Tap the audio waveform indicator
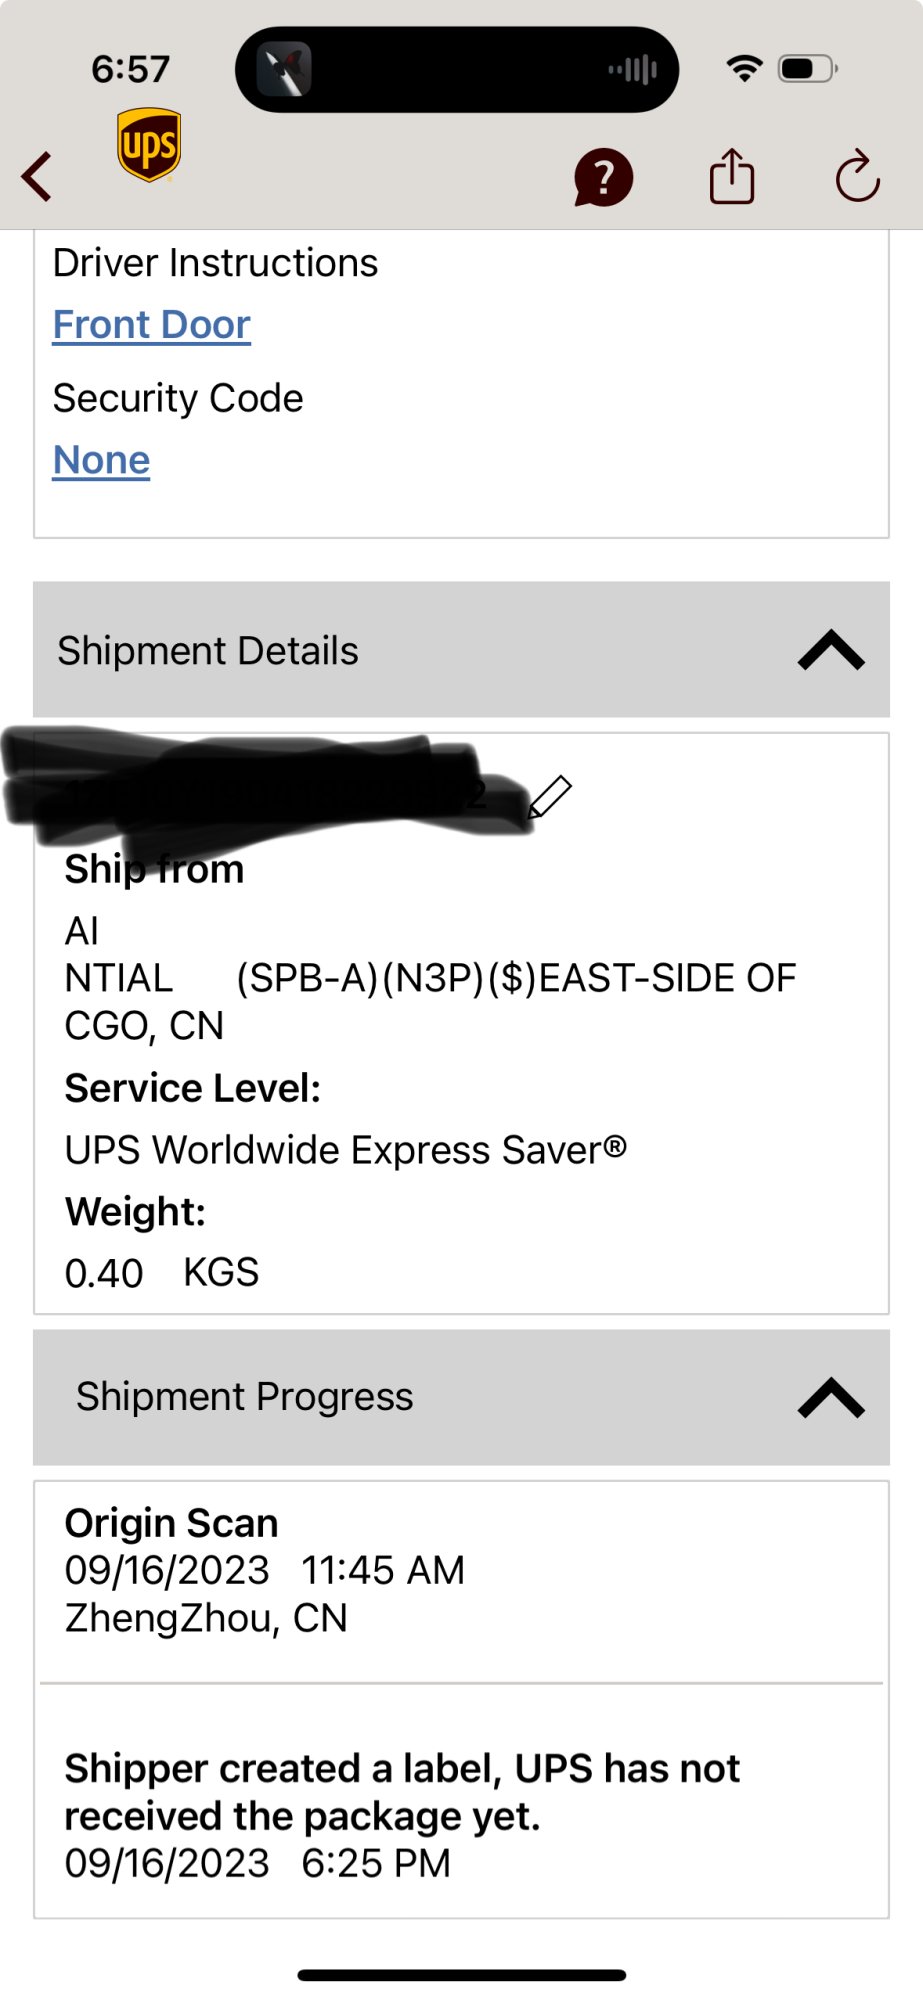The width and height of the screenshot is (923, 2000). coord(633,70)
